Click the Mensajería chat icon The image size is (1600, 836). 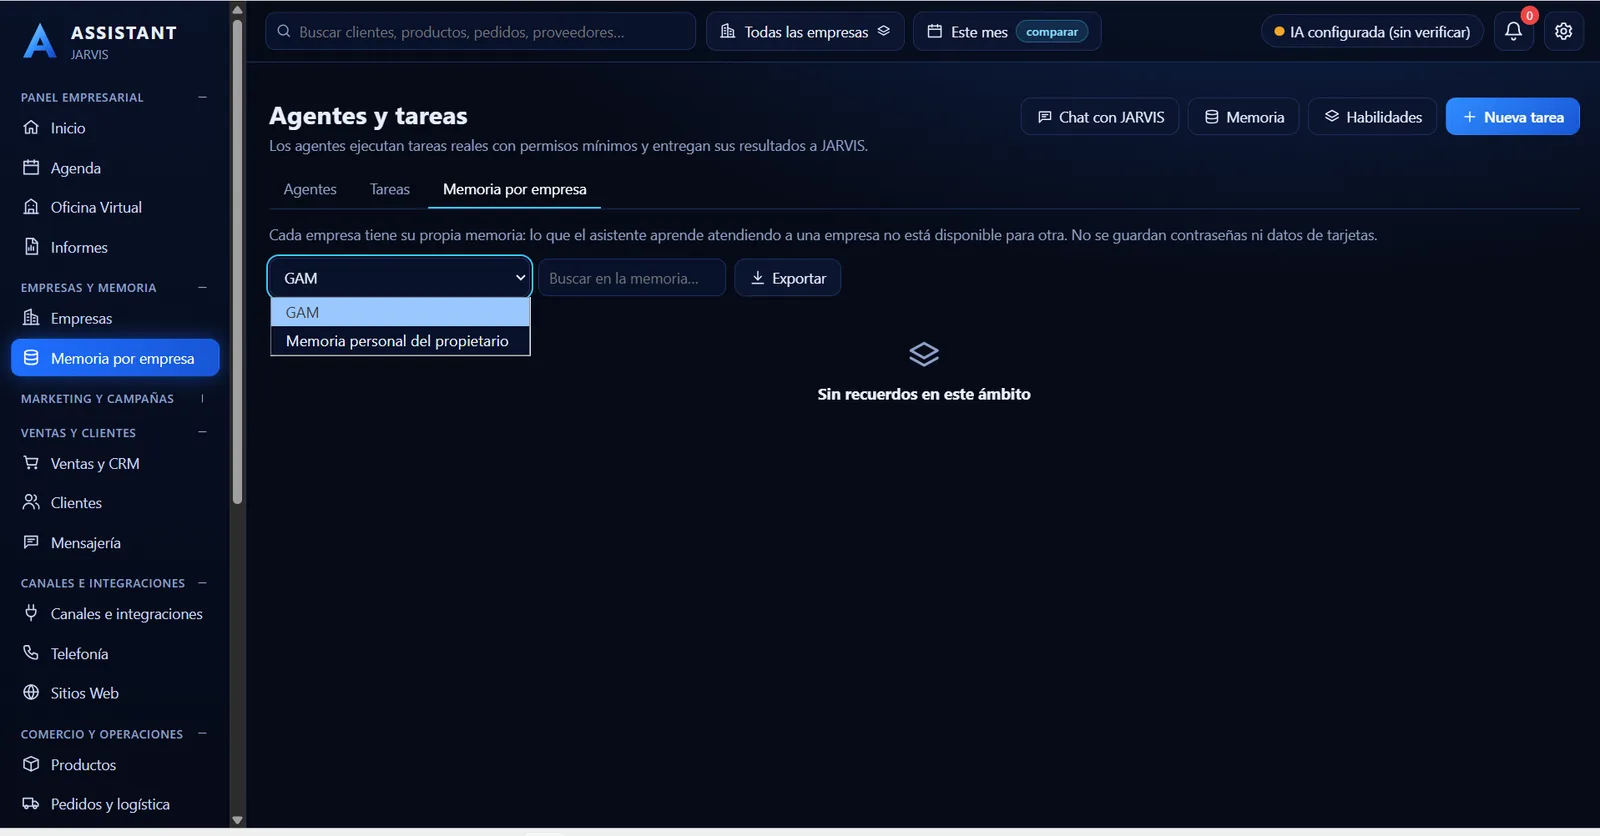coord(31,542)
